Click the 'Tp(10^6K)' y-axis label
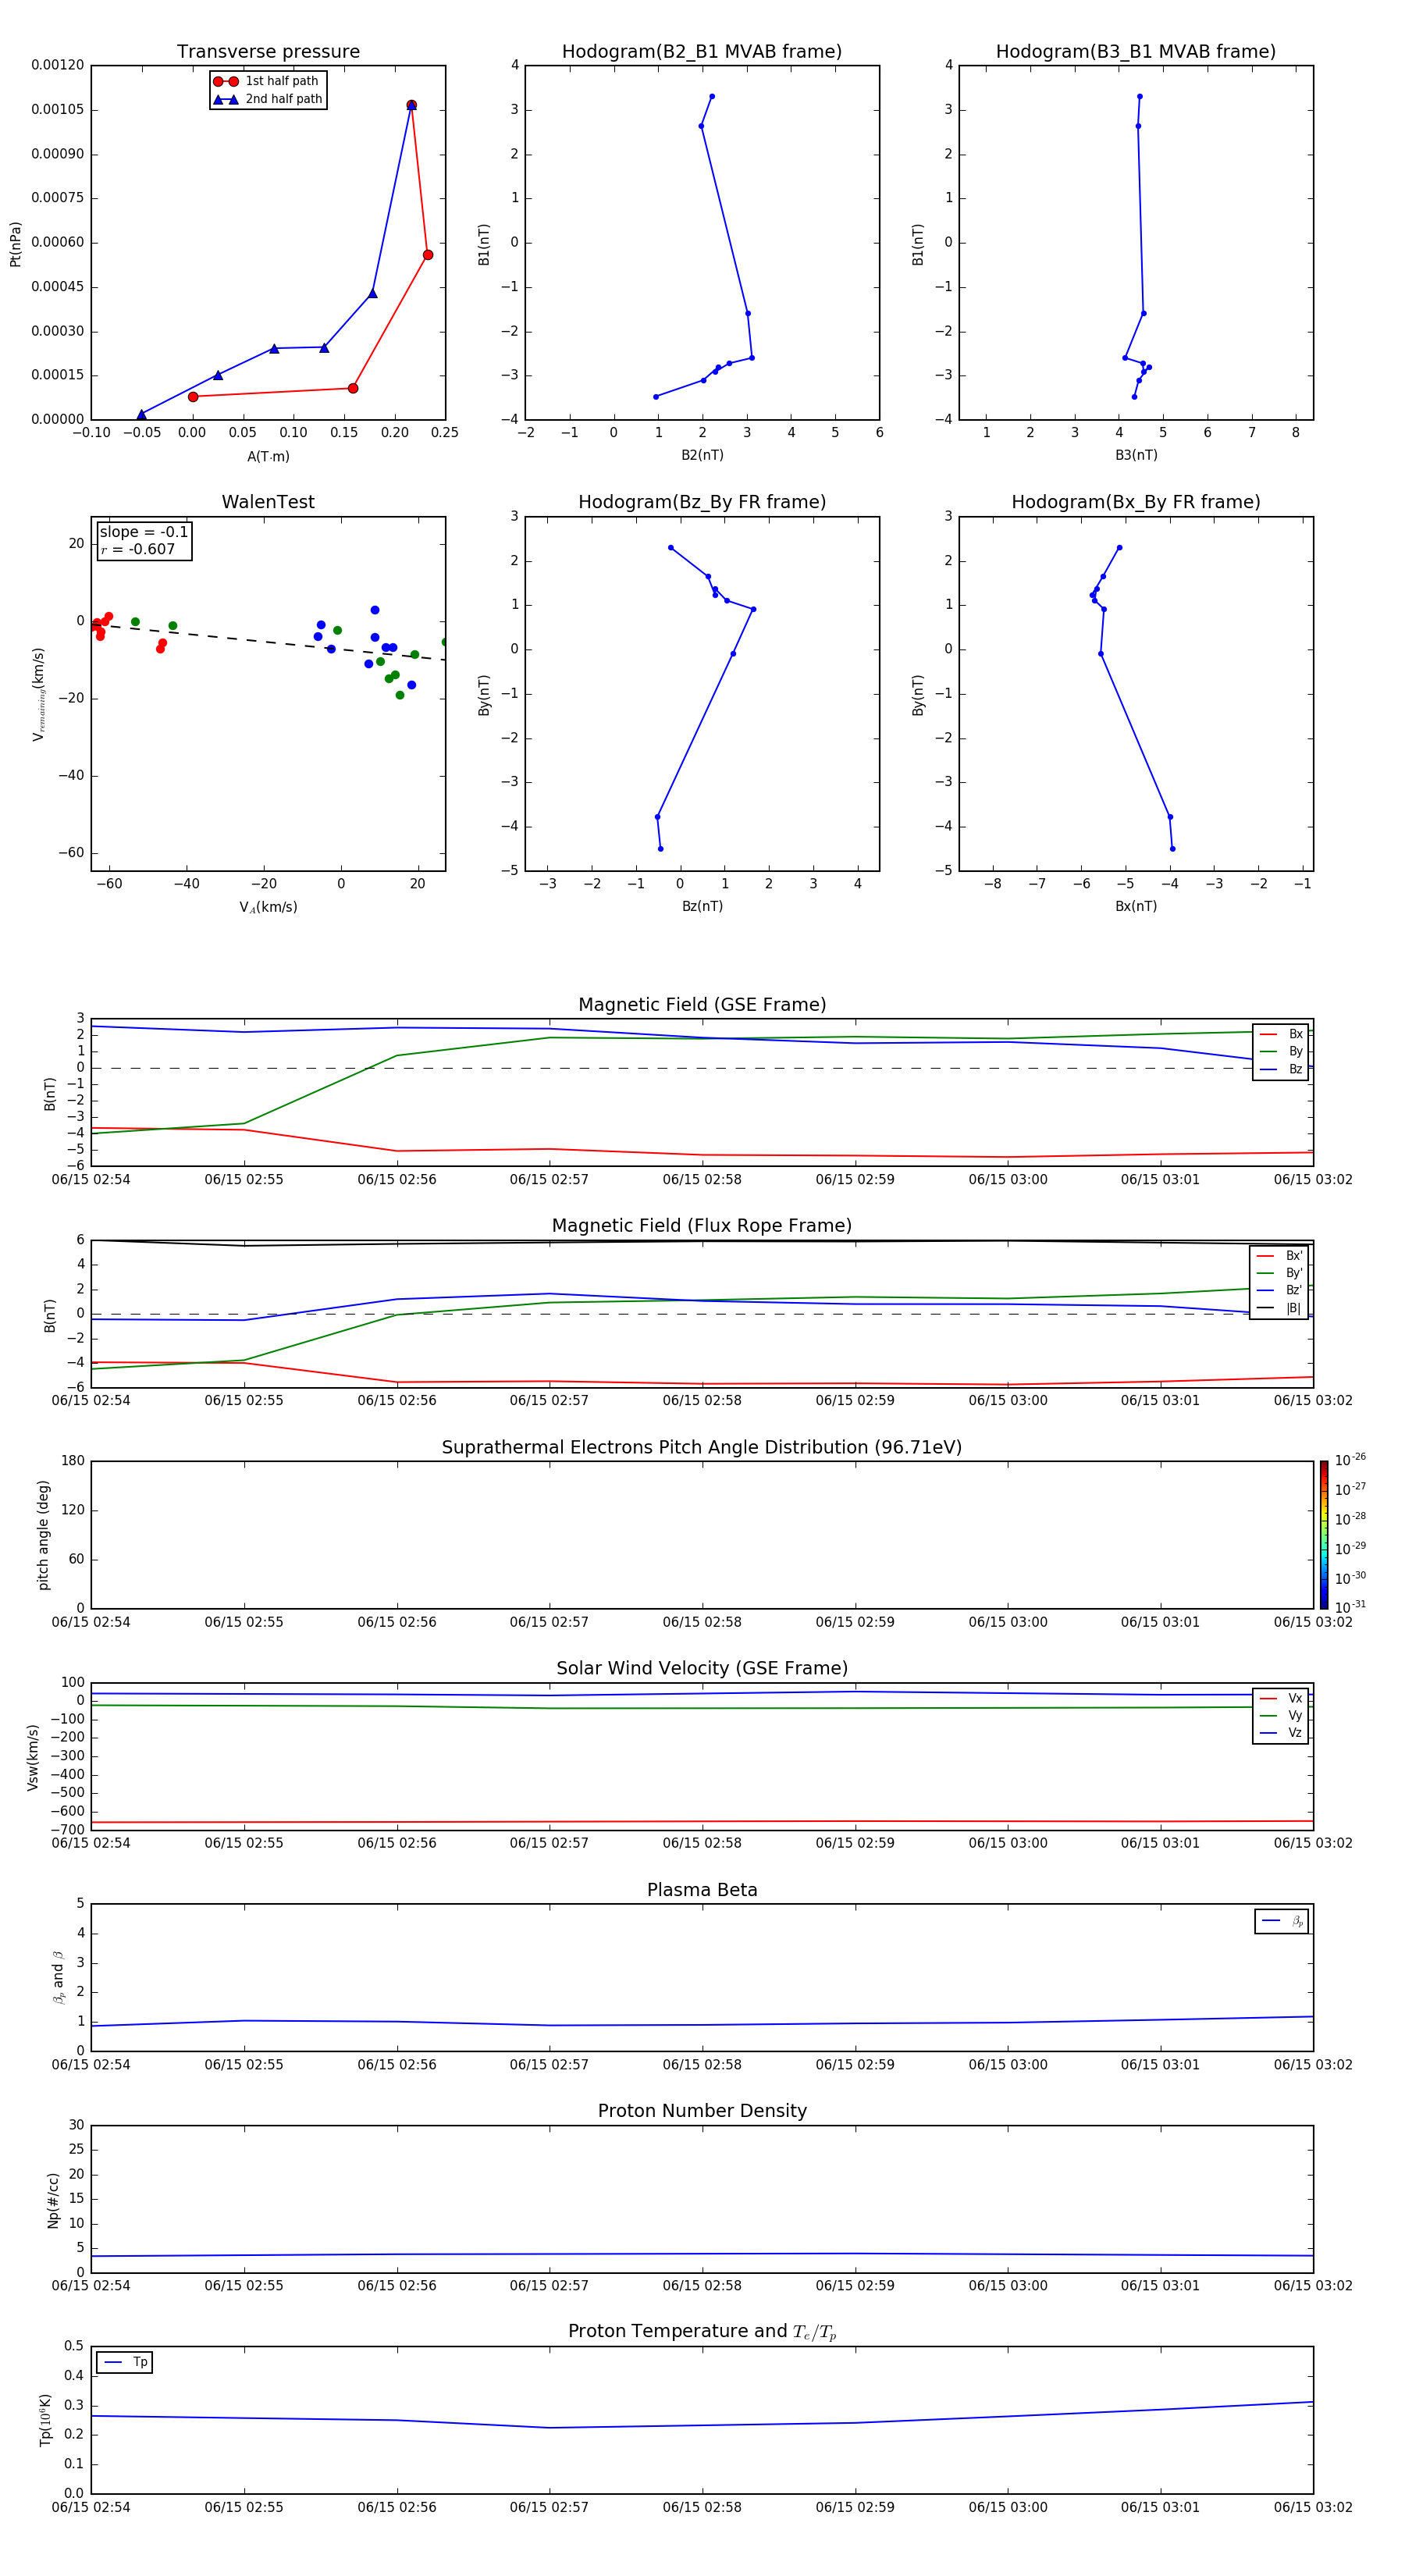 [x=45, y=2420]
